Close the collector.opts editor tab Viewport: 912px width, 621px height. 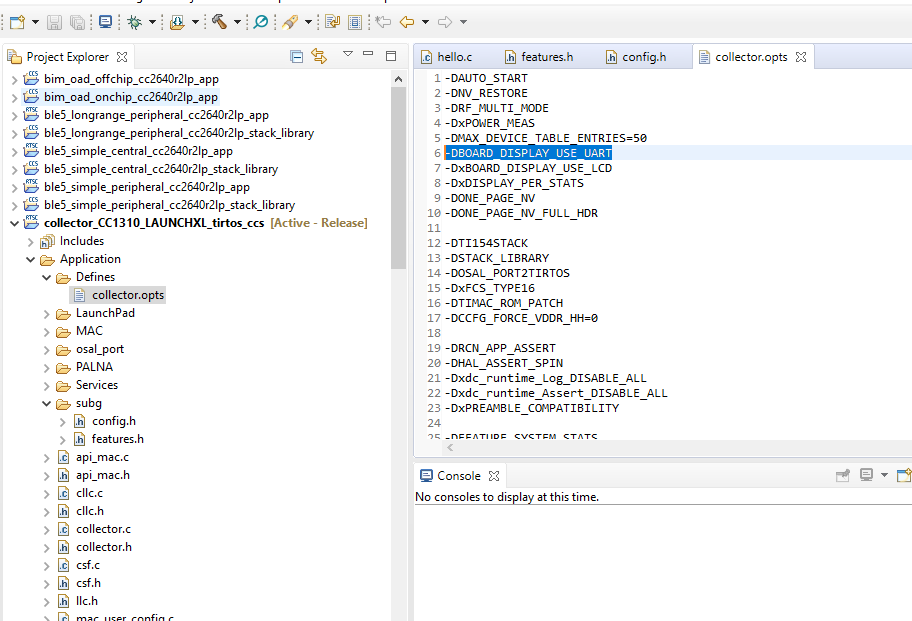pyautogui.click(x=800, y=57)
